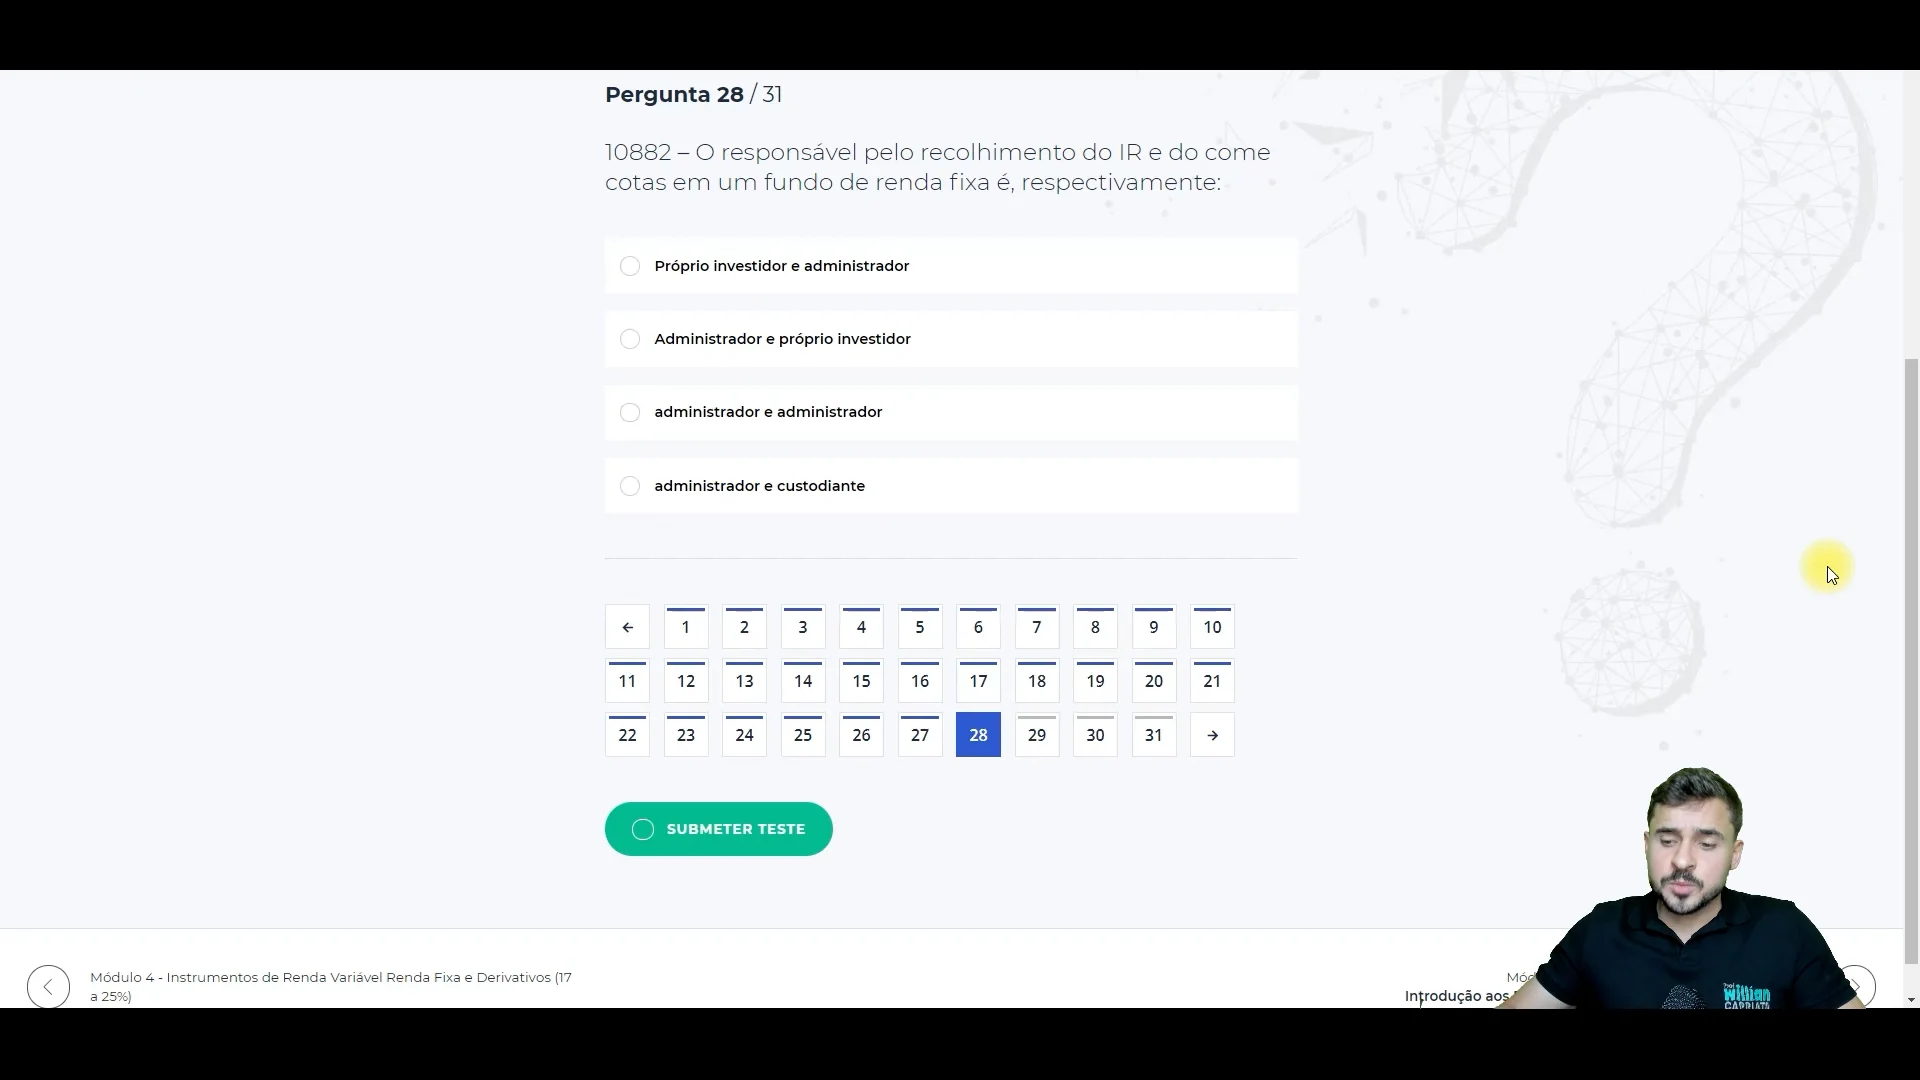The height and width of the screenshot is (1080, 1920).
Task: Go to previous questions with left arrow
Action: [x=627, y=627]
